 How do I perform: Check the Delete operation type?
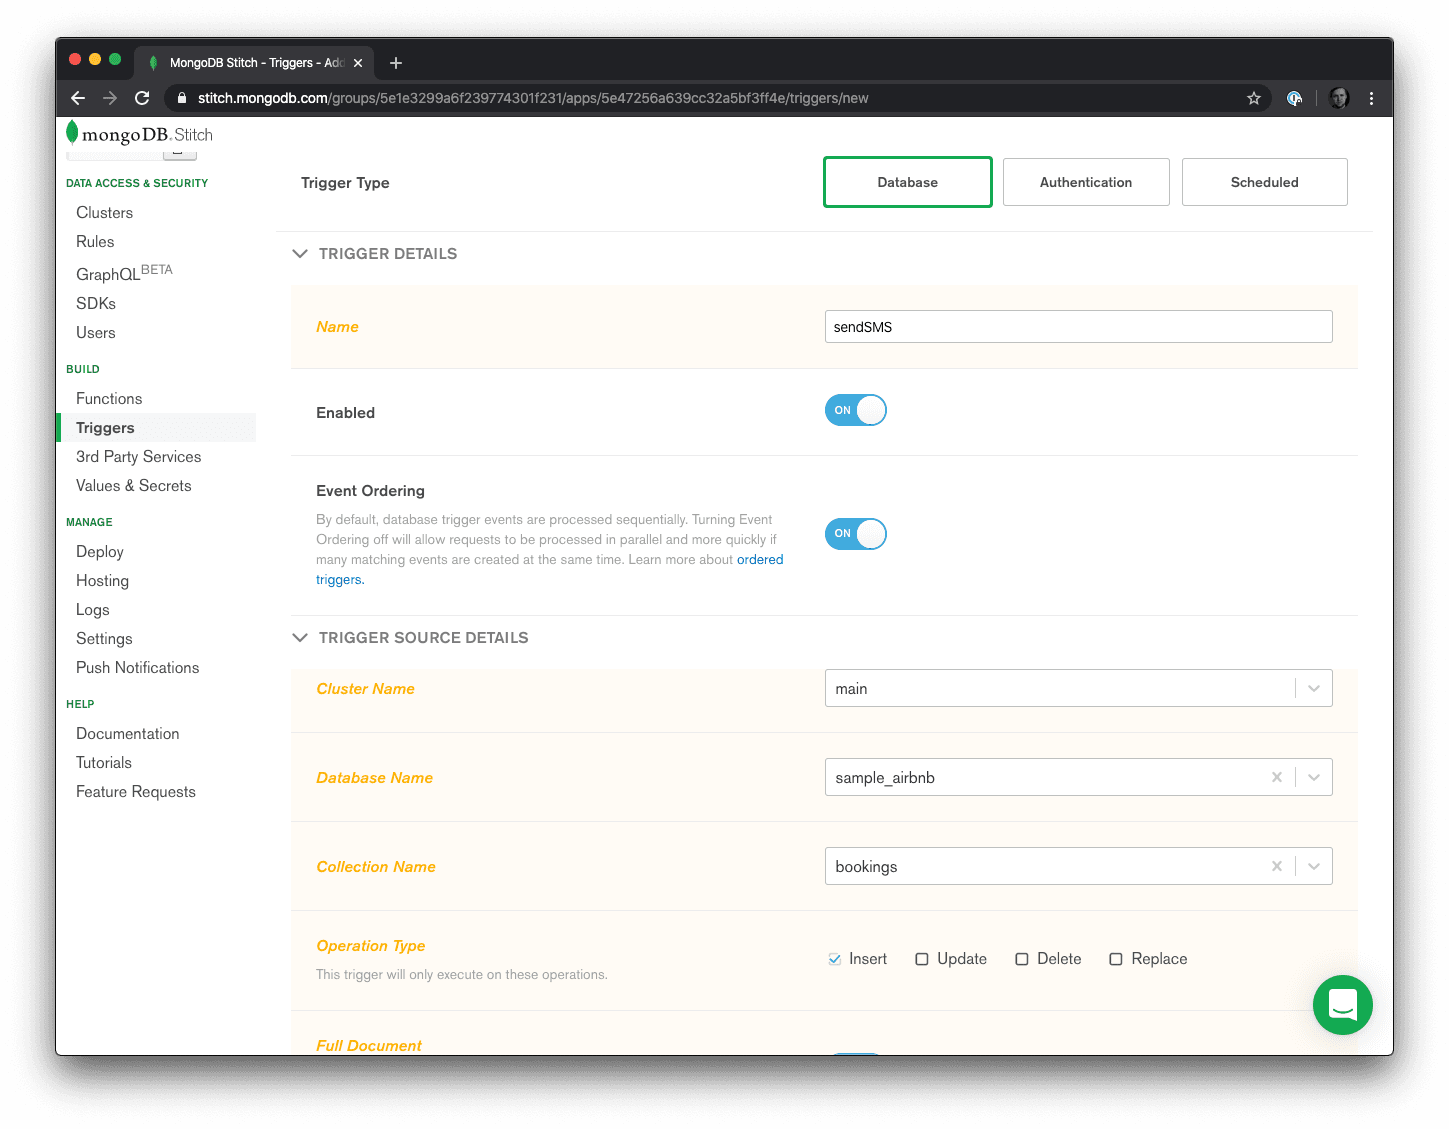click(1022, 959)
